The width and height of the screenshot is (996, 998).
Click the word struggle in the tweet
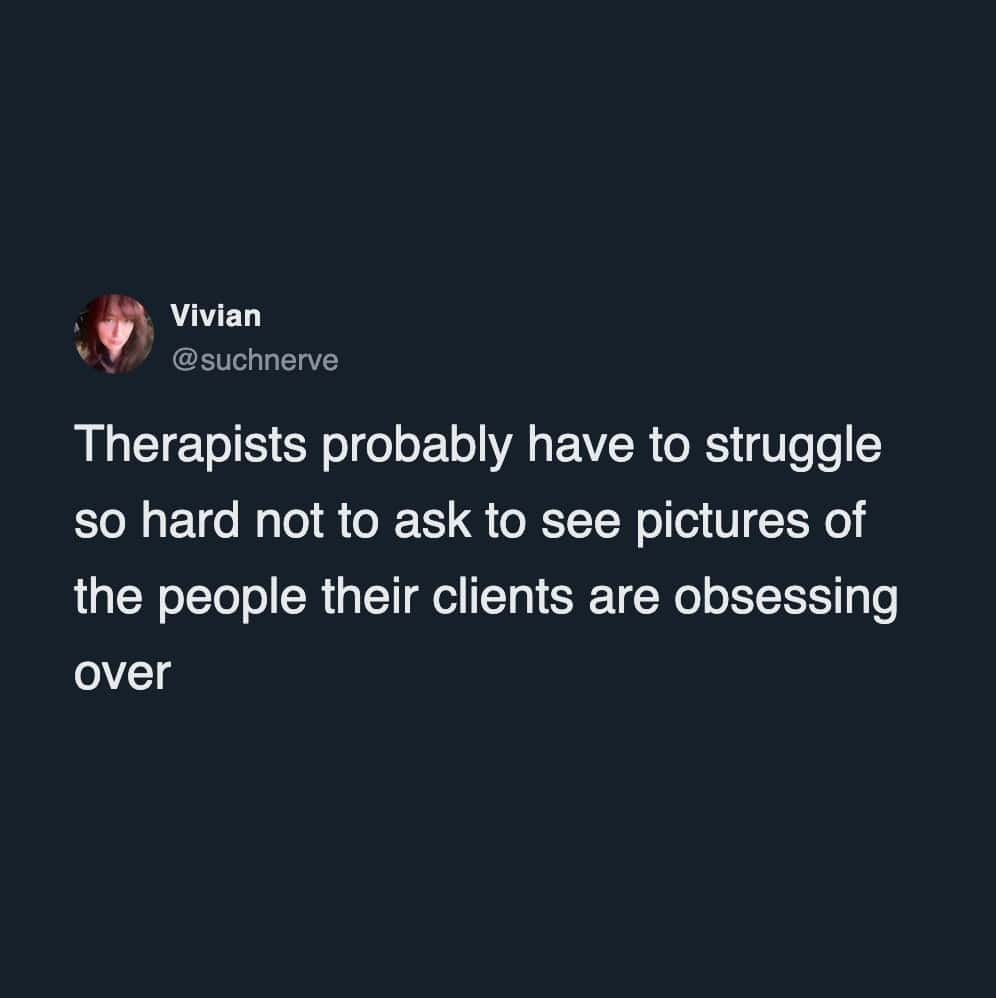coord(793,446)
